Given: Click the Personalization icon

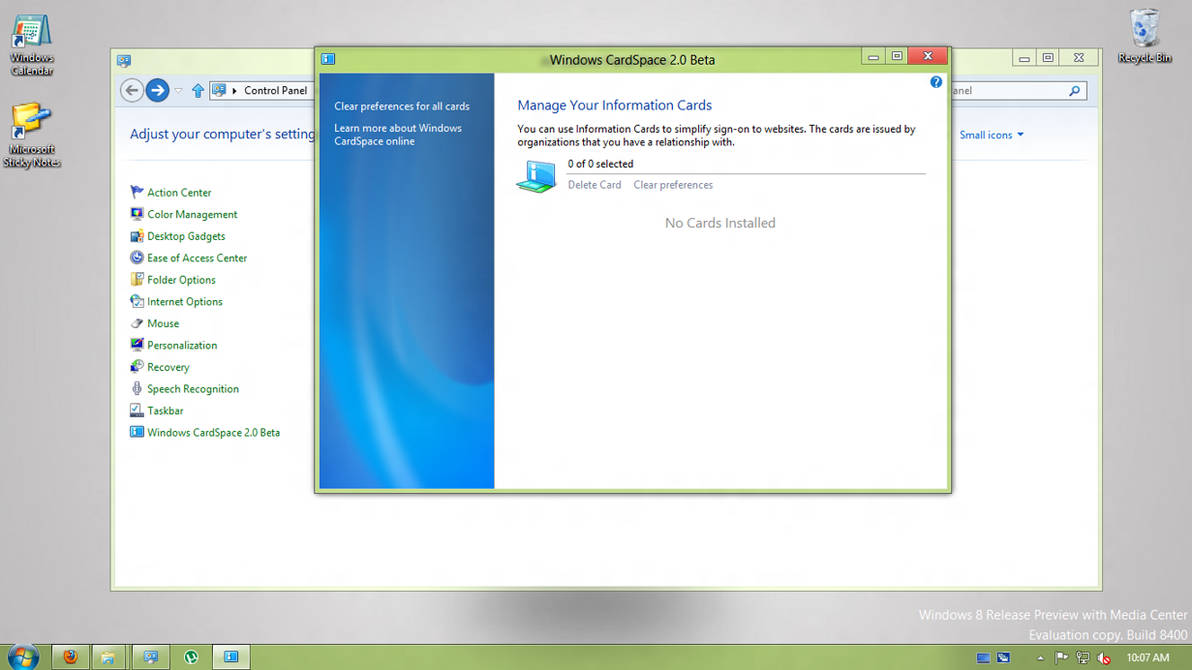Looking at the screenshot, I should 137,345.
